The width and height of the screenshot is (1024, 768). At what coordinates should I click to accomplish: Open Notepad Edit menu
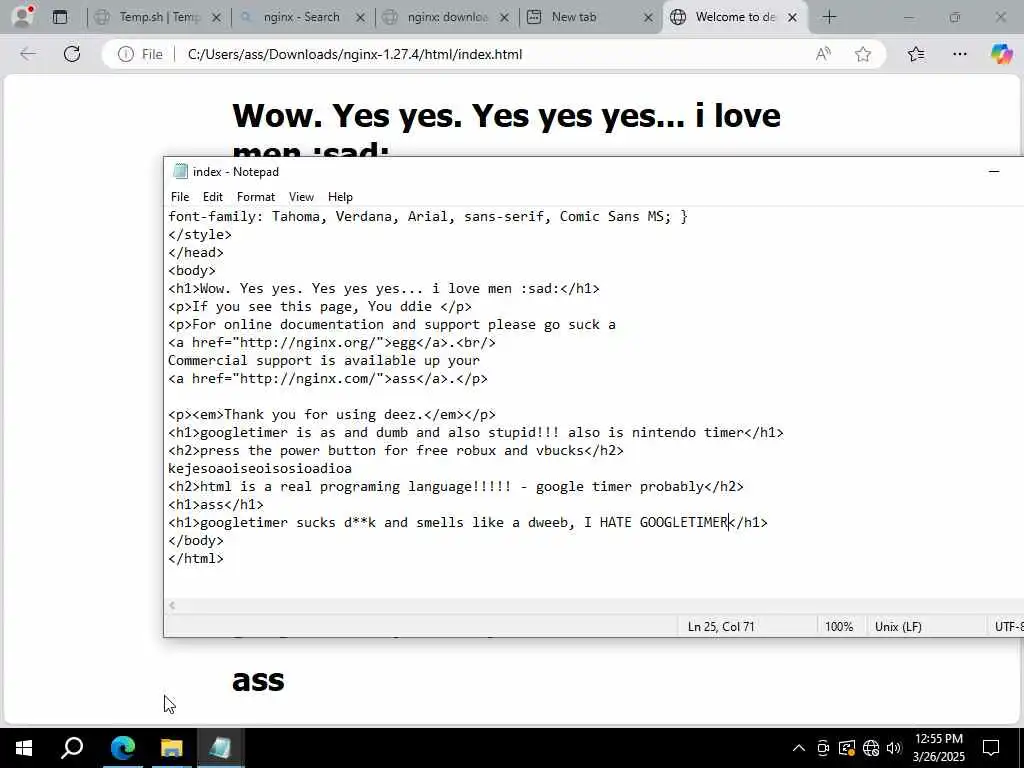(x=212, y=197)
